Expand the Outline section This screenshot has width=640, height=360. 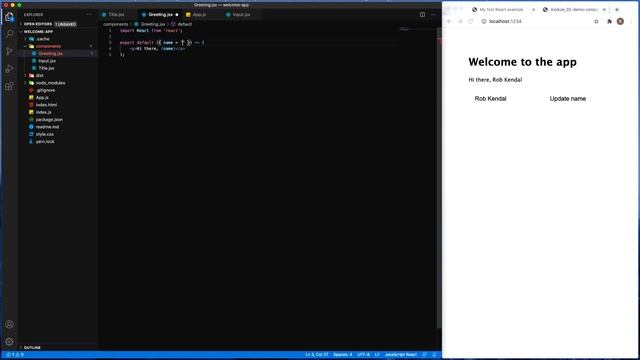pos(32,348)
